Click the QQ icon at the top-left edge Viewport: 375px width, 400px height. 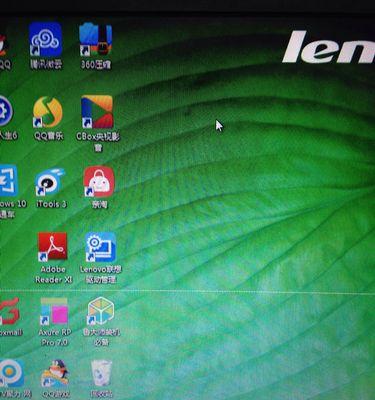(x=3, y=45)
